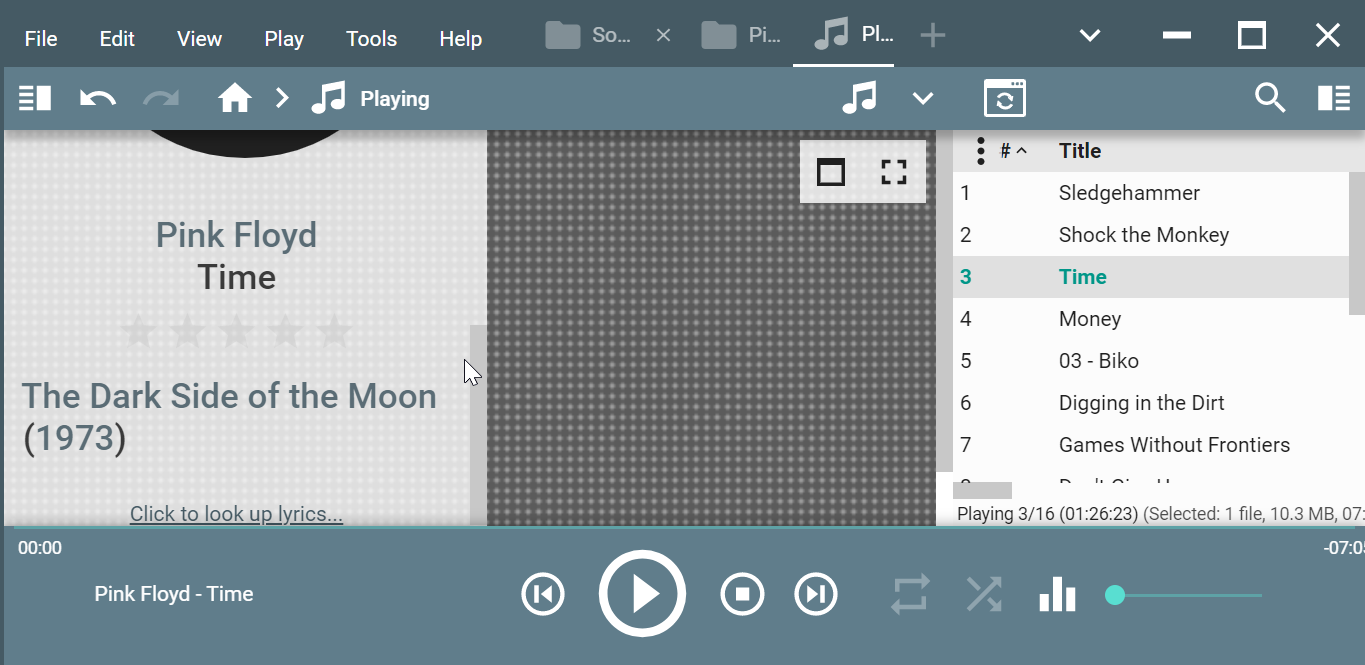Image resolution: width=1365 pixels, height=665 pixels.
Task: Select the track 'Money' in the playlist
Action: (1089, 319)
